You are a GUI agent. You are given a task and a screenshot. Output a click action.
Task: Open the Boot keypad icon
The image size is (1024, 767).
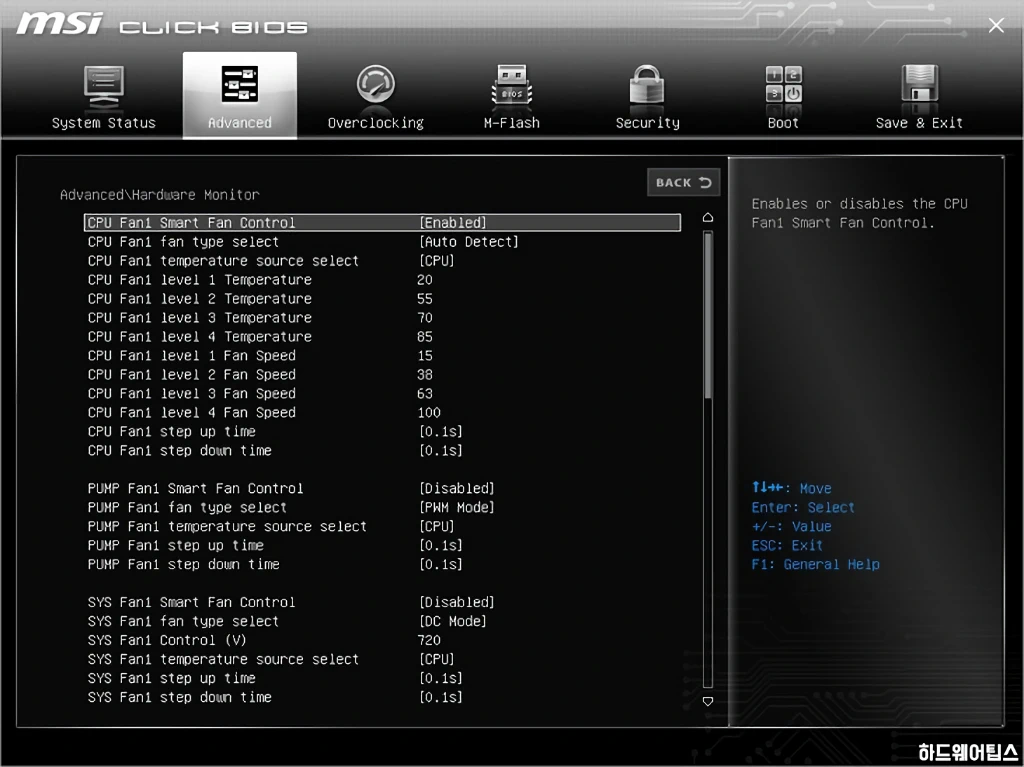point(784,84)
